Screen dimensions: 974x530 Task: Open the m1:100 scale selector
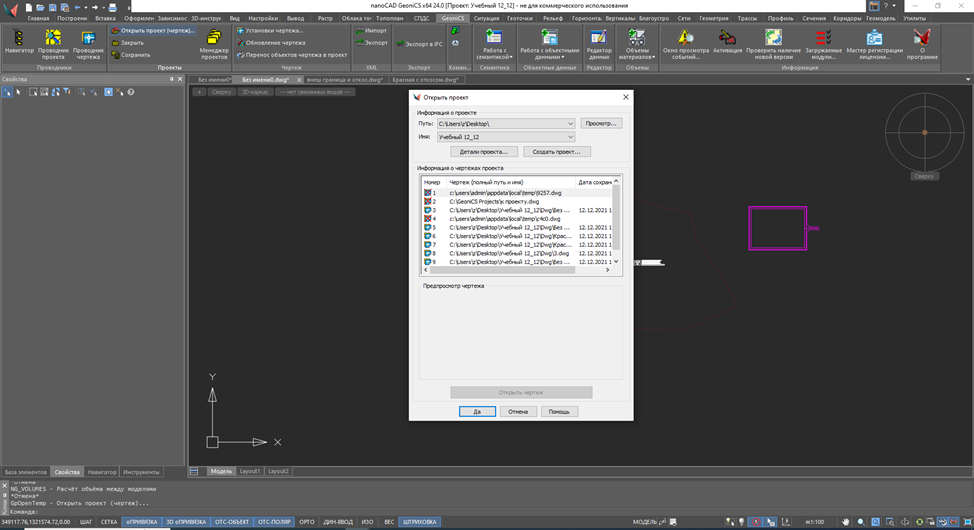coord(814,522)
